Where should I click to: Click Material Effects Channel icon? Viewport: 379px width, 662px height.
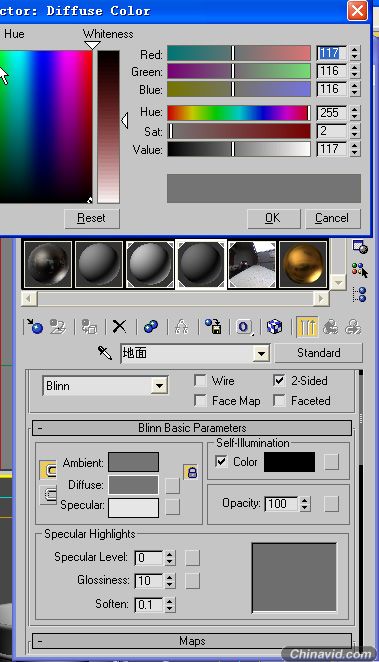244,326
